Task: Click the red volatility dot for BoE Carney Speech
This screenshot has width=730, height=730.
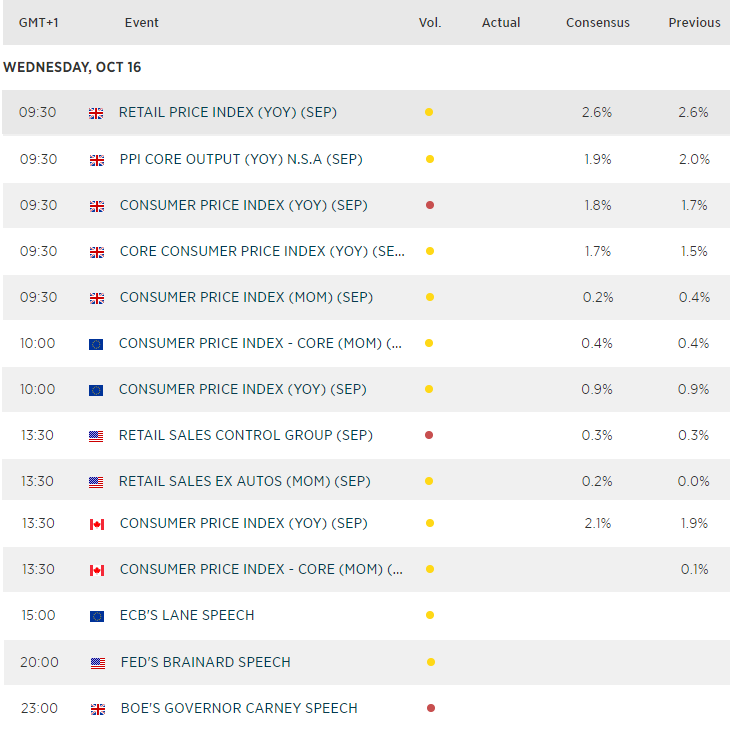Action: [x=431, y=708]
